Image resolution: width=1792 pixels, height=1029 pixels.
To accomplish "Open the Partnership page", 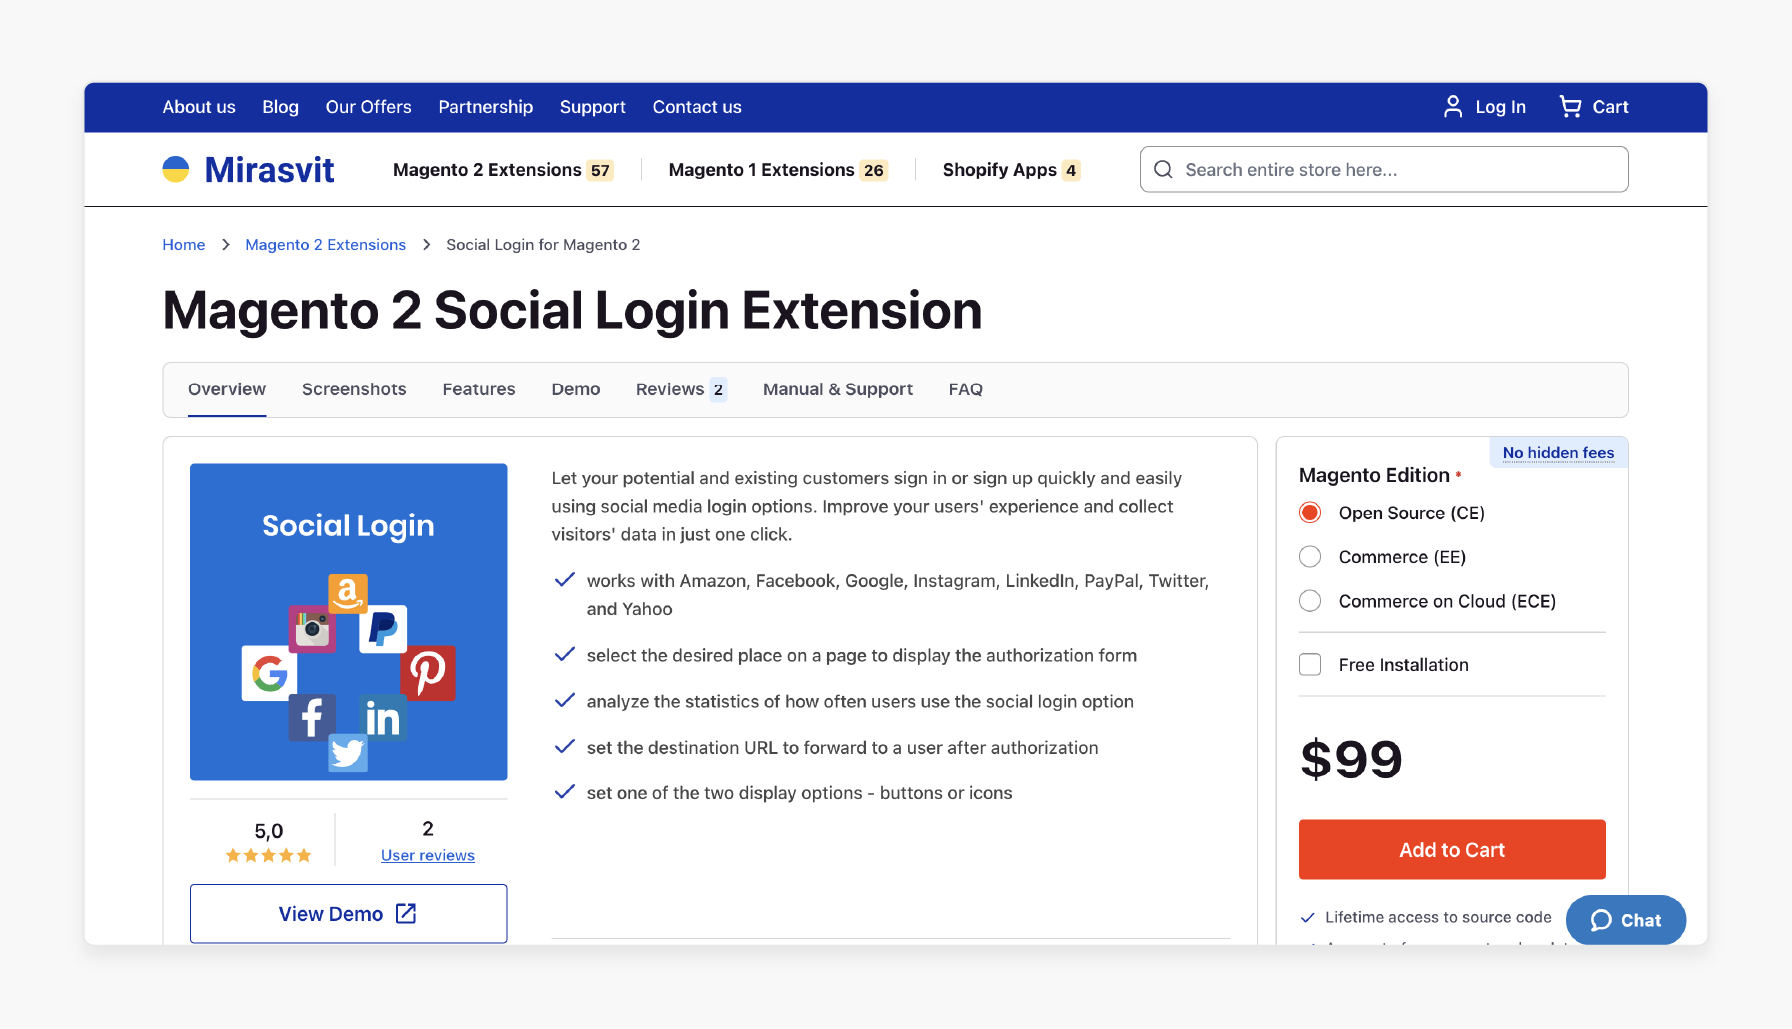I will (486, 107).
